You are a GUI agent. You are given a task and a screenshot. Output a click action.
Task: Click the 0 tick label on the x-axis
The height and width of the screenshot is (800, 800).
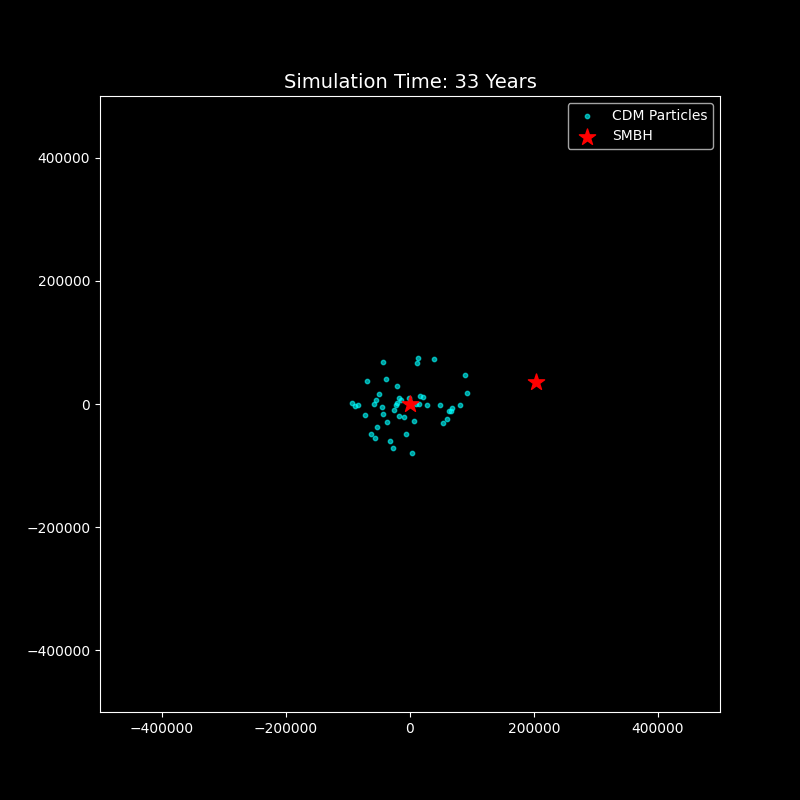tap(410, 730)
